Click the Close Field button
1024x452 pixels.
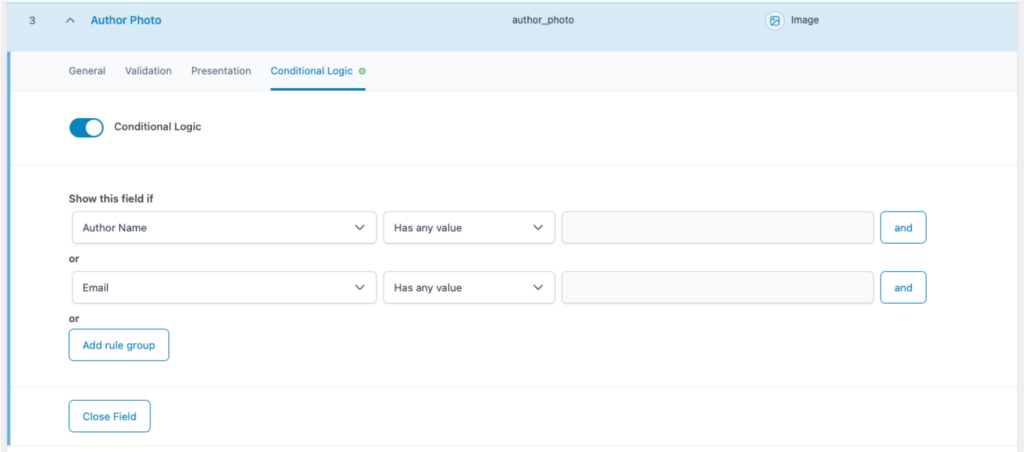pos(109,416)
